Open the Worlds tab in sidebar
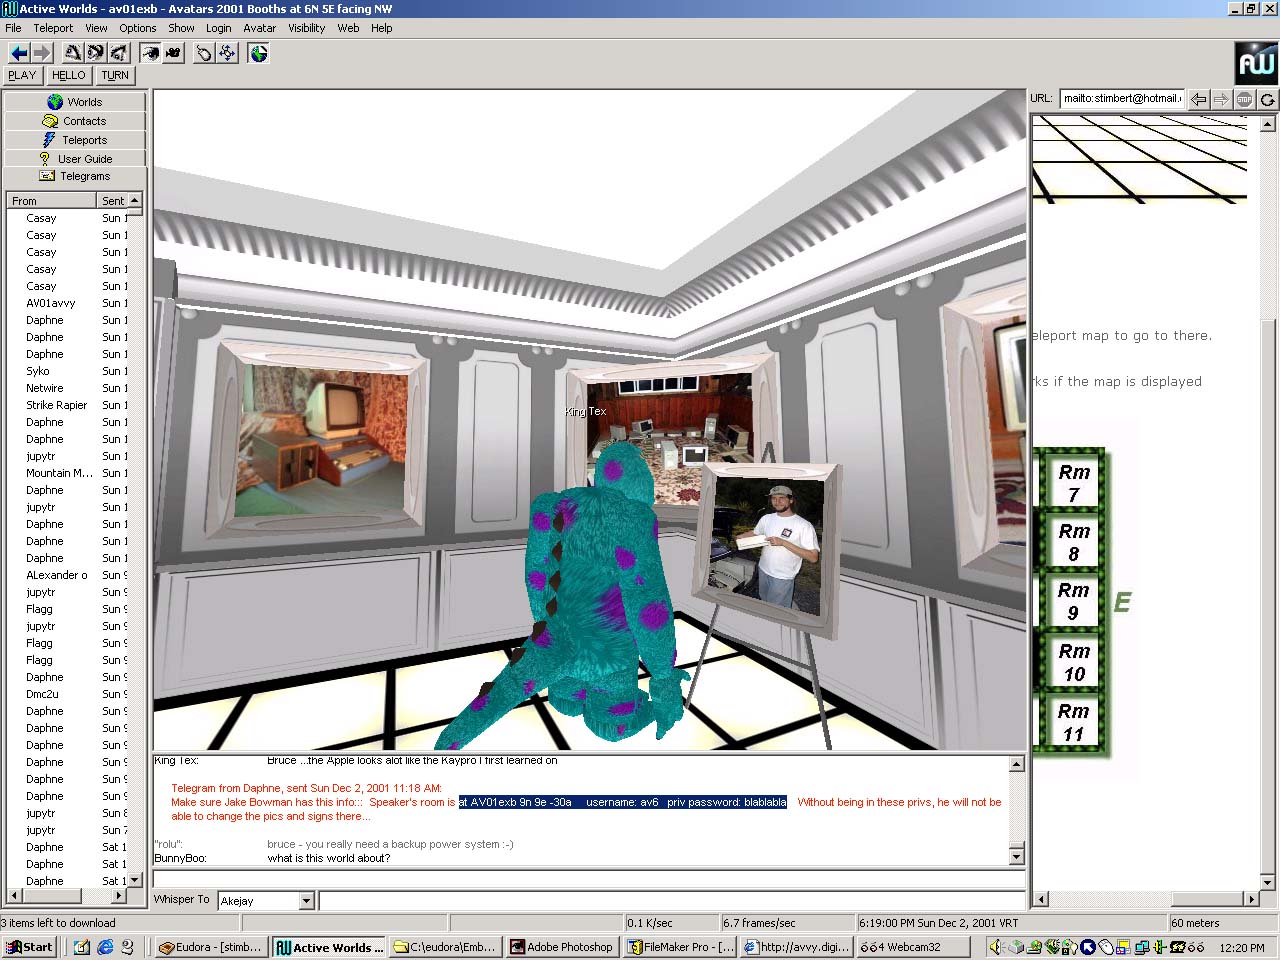The image size is (1280, 960). (x=75, y=102)
